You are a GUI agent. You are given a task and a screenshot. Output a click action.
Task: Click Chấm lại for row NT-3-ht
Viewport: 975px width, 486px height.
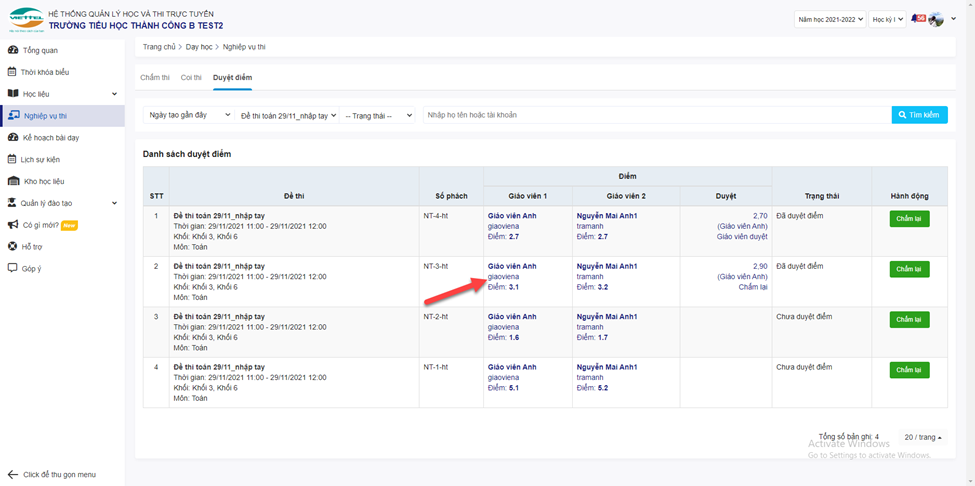click(909, 269)
